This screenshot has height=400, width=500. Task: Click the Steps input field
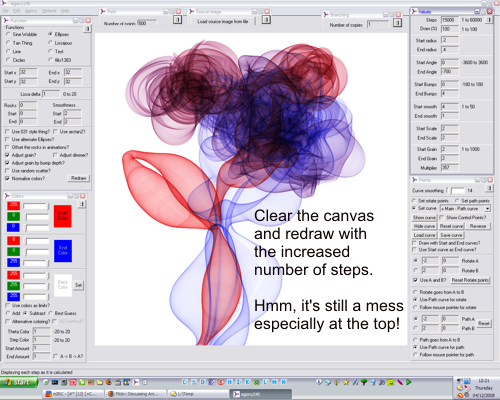[x=450, y=20]
